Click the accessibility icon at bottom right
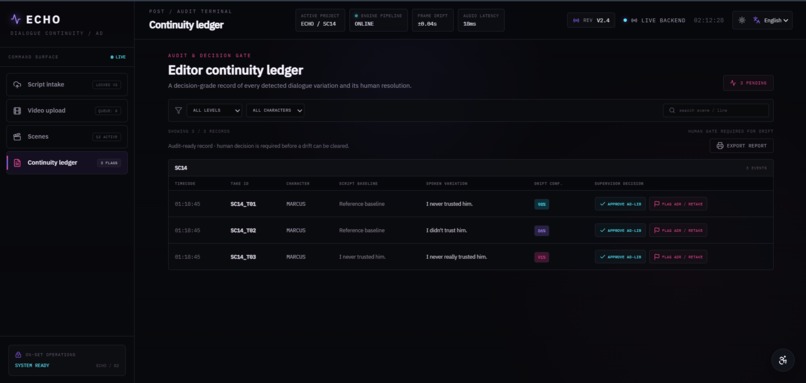The width and height of the screenshot is (806, 383). coord(783,360)
